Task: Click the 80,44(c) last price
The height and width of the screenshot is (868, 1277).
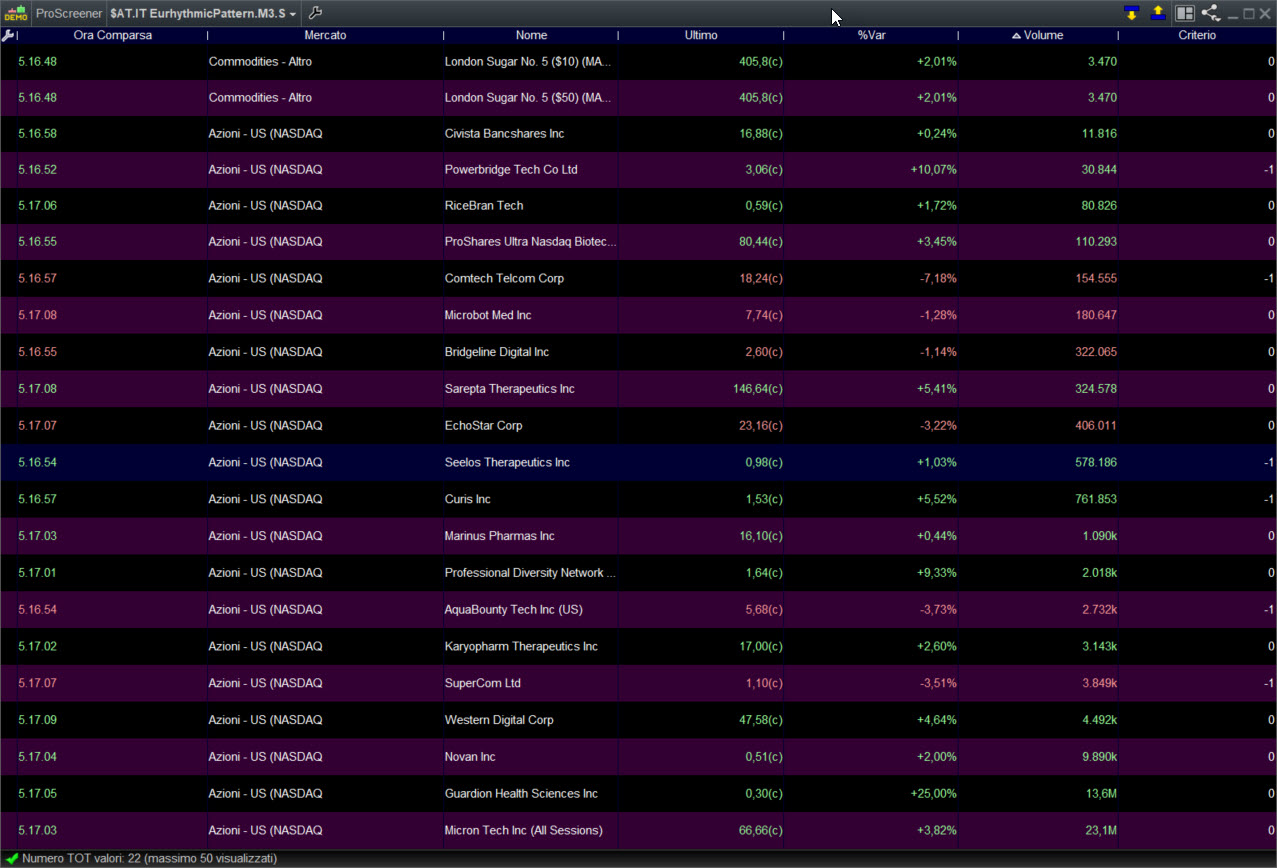Action: 761,242
